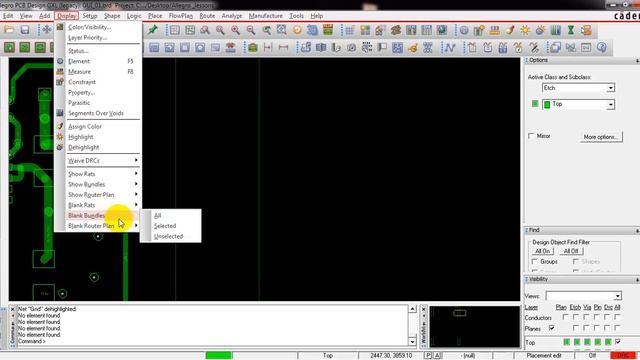The width and height of the screenshot is (640, 360).
Task: Choose Unselected in Blank Bundles submenu
Action: point(168,236)
